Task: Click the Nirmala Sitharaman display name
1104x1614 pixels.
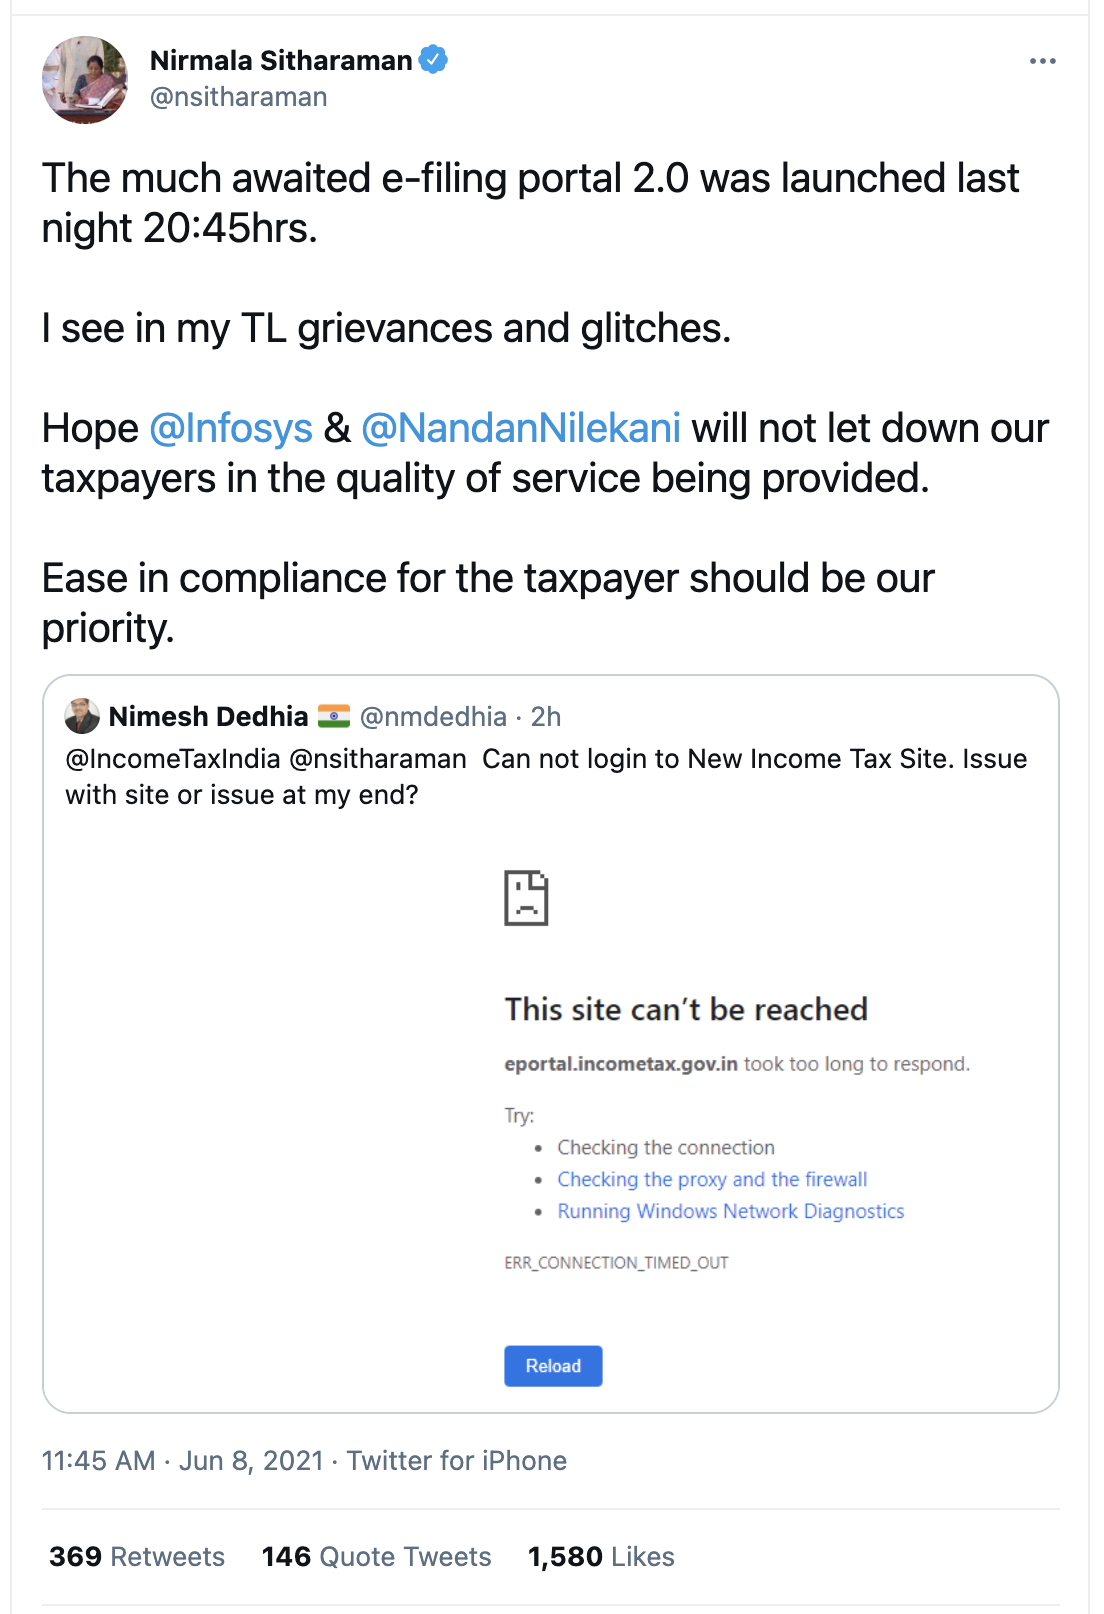Action: click(x=281, y=61)
